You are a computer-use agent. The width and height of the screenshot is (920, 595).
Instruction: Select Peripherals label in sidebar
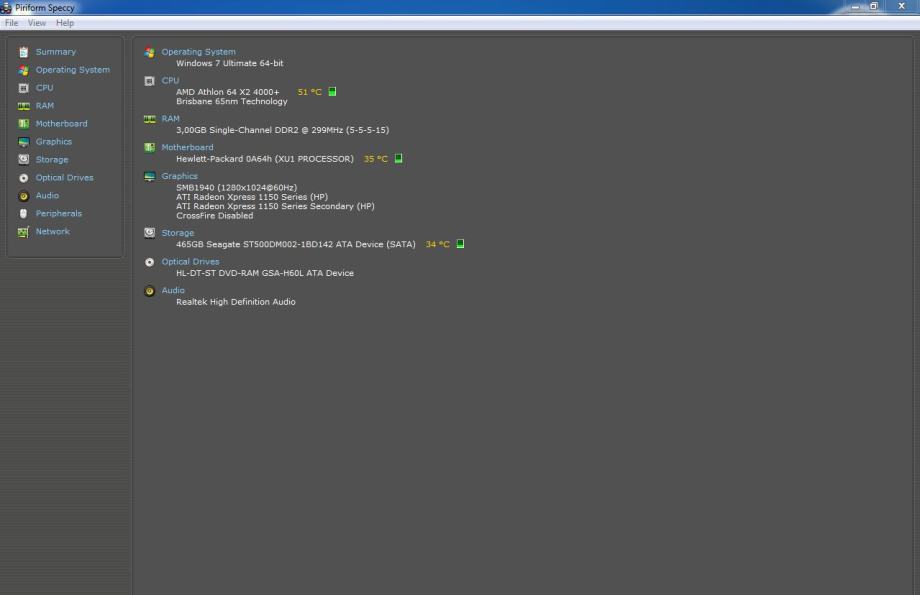pos(59,214)
